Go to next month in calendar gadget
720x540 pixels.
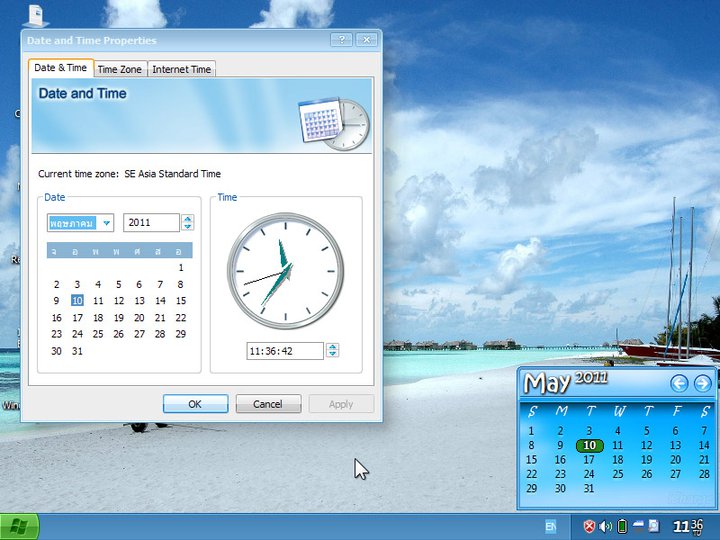pos(703,383)
